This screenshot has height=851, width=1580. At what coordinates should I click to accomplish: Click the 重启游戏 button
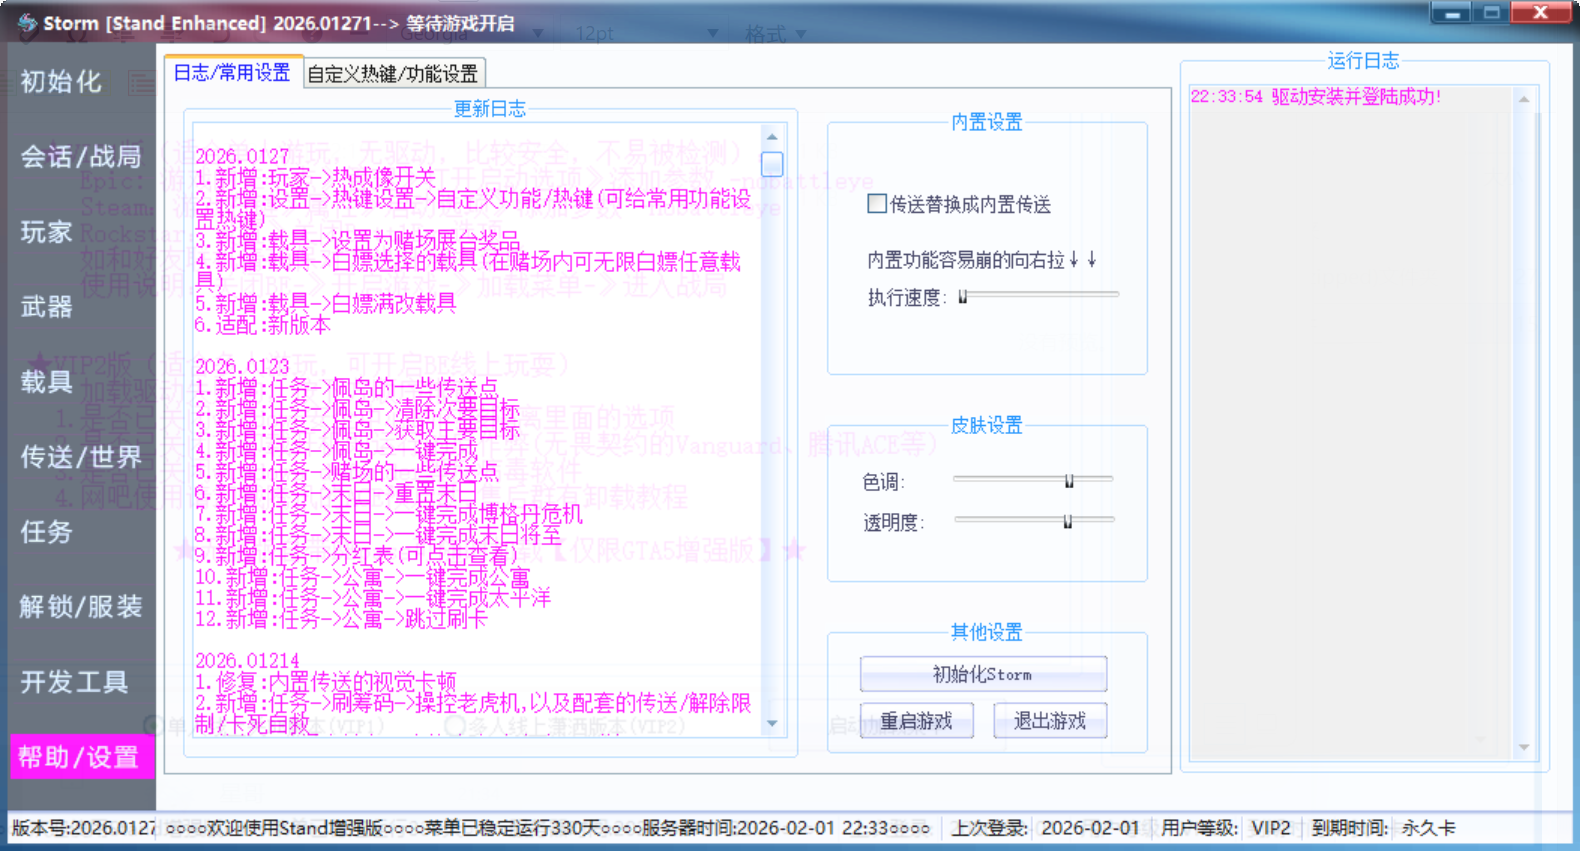pos(916,721)
